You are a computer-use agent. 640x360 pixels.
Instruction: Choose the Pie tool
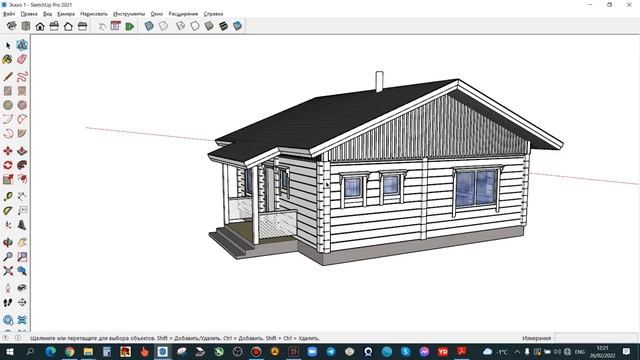(x=22, y=133)
